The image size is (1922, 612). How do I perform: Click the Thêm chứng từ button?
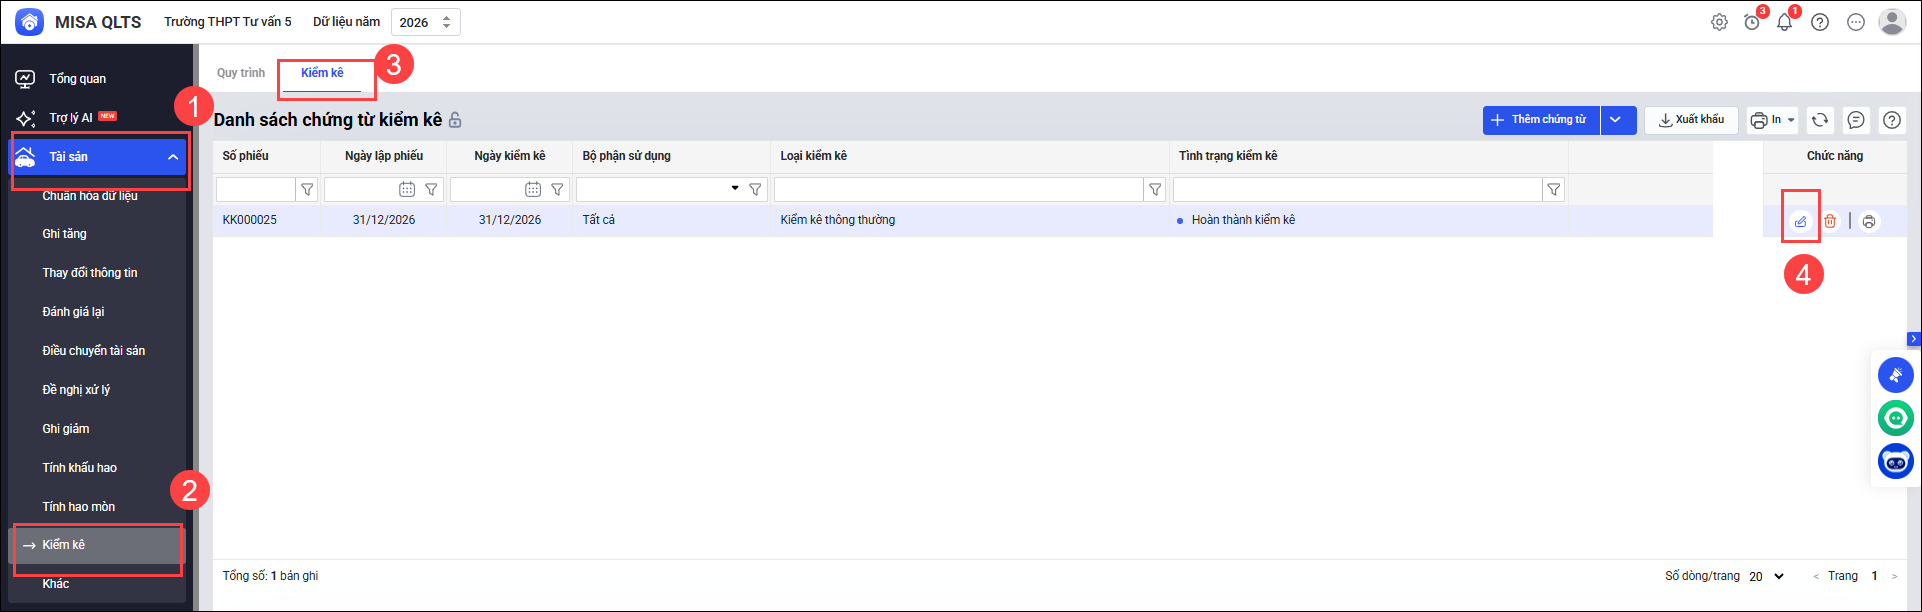[1540, 120]
